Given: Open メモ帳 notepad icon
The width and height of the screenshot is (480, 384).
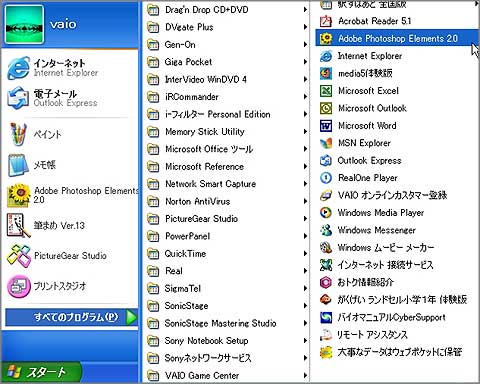Looking at the screenshot, I should pos(17,165).
